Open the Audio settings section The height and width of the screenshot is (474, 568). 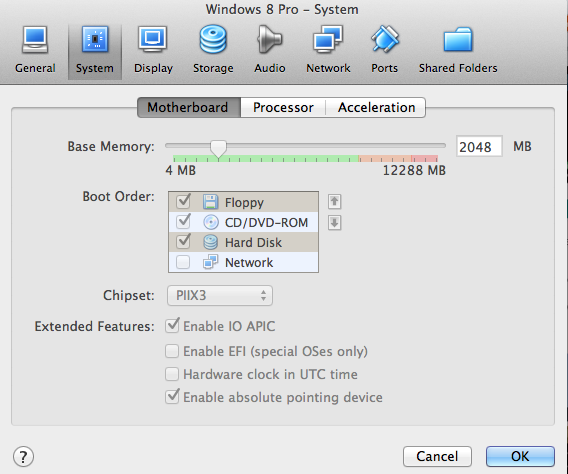[x=270, y=50]
